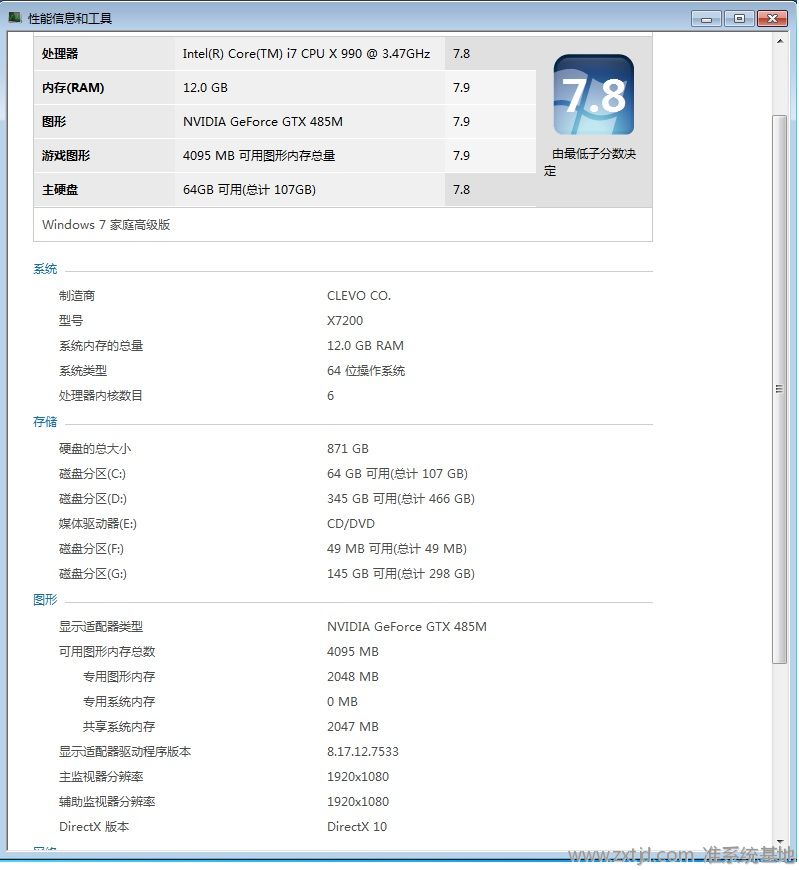Close the 性能信息和工具 window
This screenshot has height=870, width=799.
click(772, 18)
